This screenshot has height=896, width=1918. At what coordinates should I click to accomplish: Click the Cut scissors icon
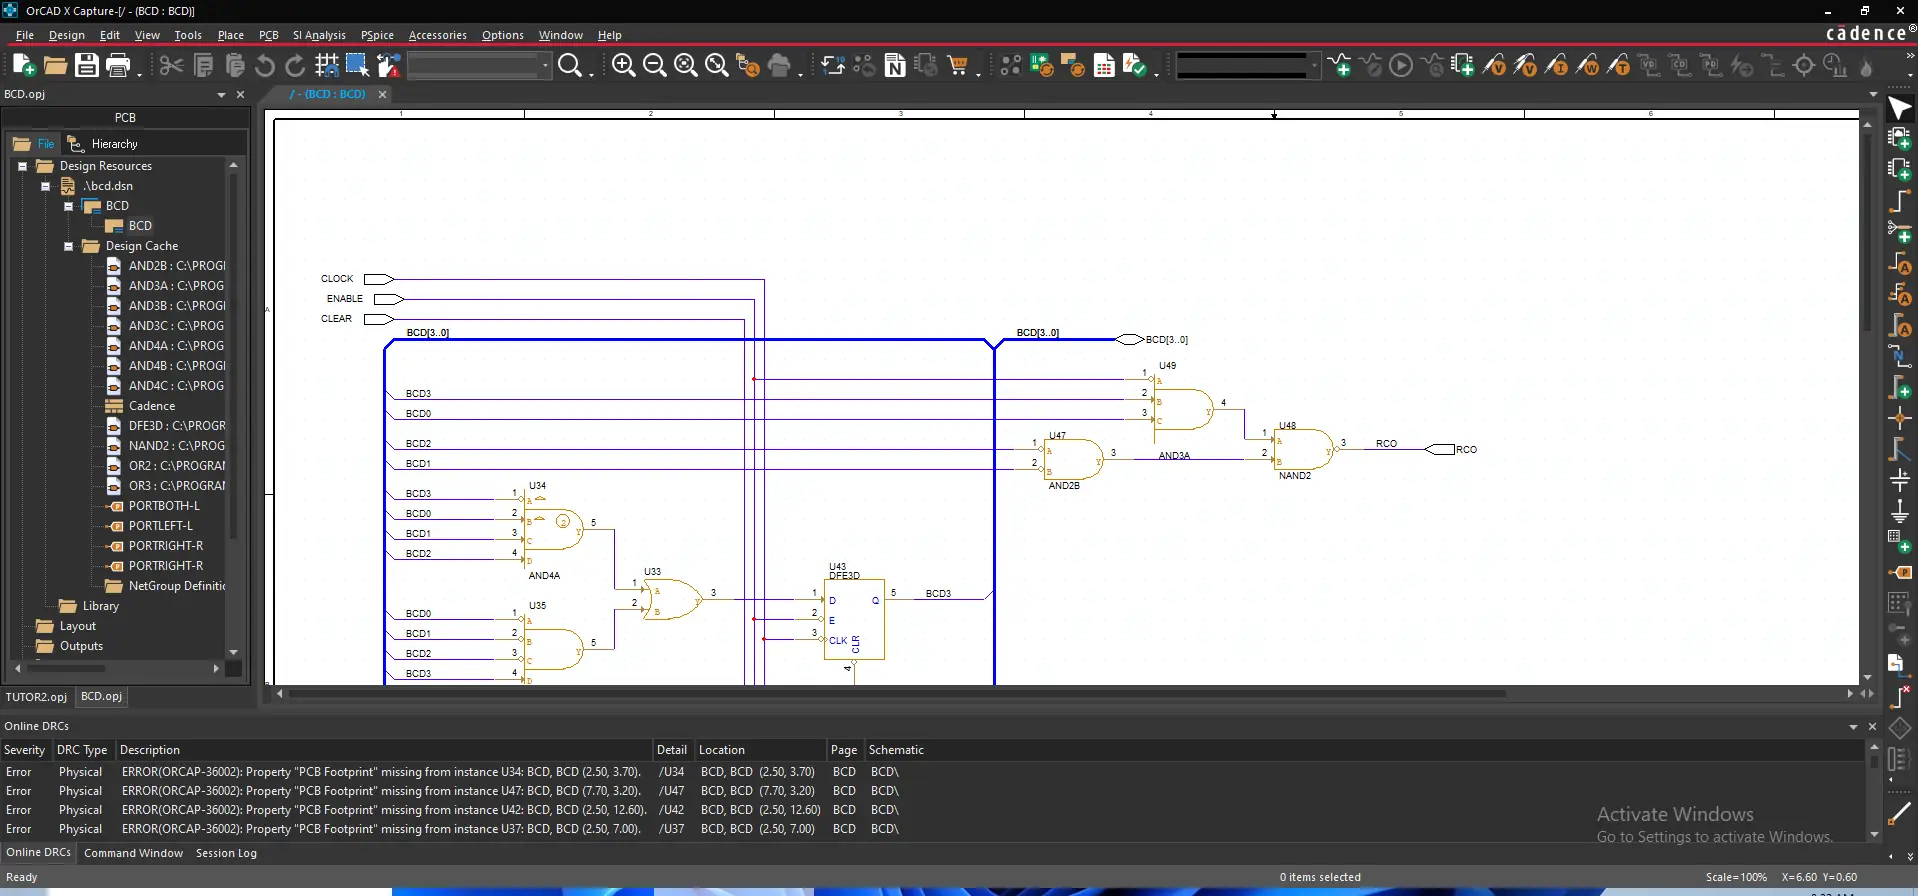[x=171, y=66]
